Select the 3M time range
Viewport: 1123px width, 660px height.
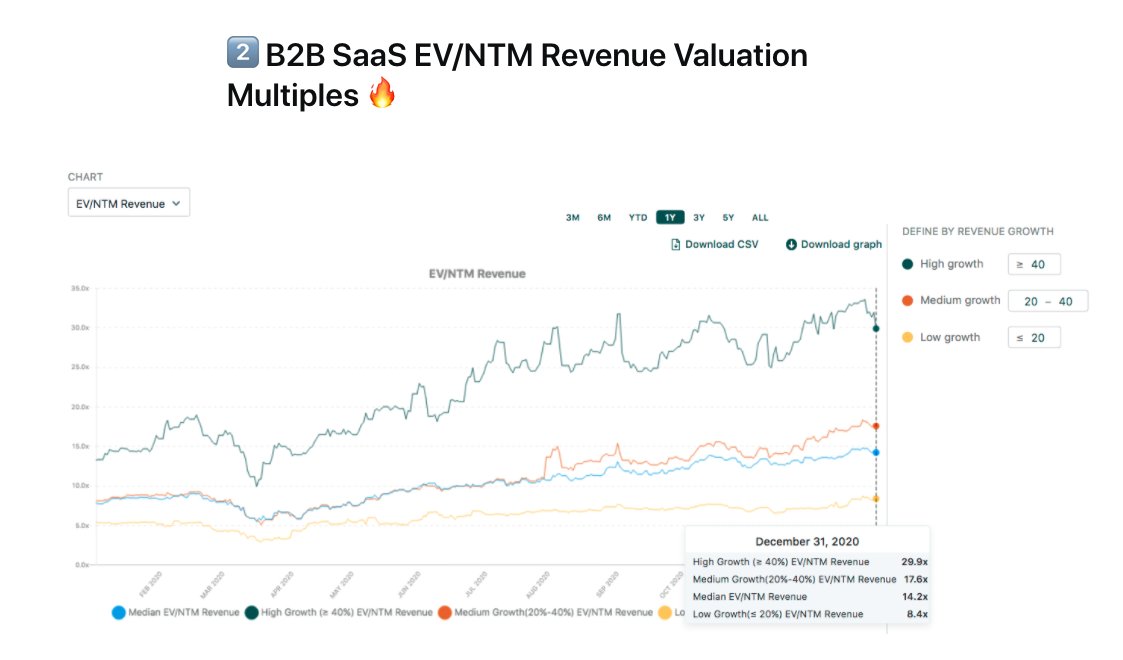pos(572,218)
